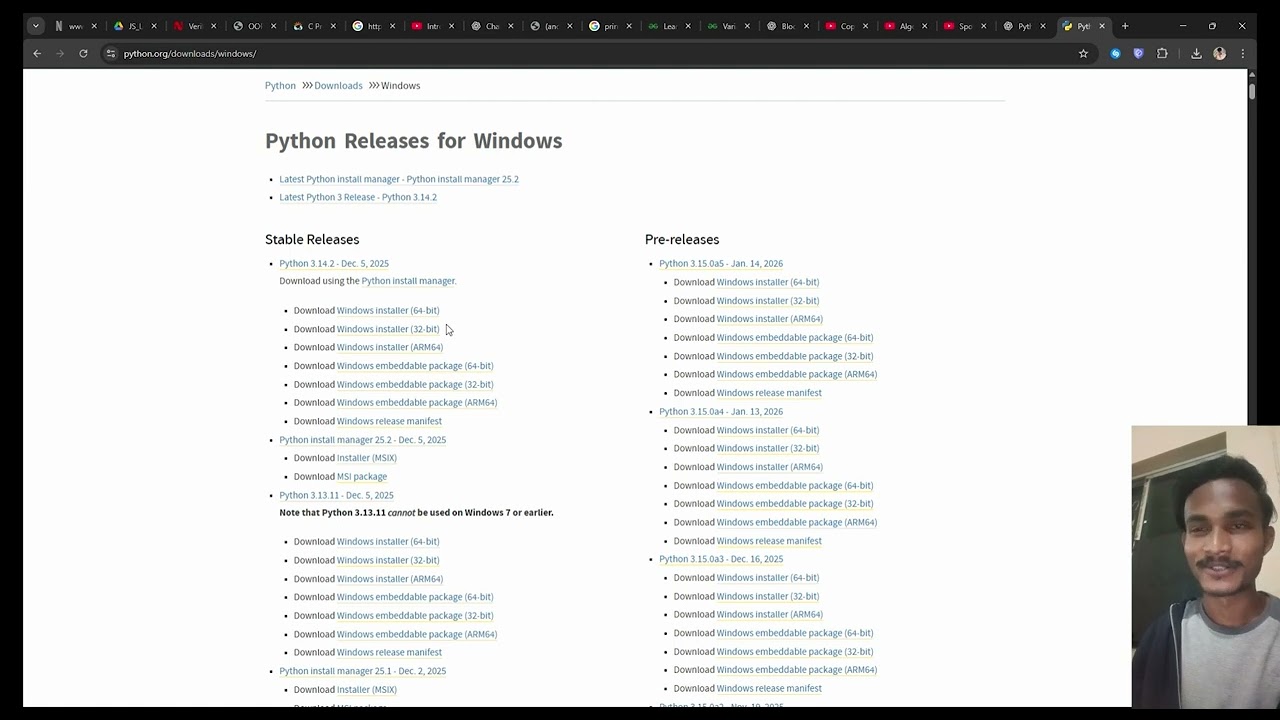Download Python 3.15.0a4 Windows installer (32-bit)
Viewport: 1280px width, 720px height.
[x=768, y=448]
